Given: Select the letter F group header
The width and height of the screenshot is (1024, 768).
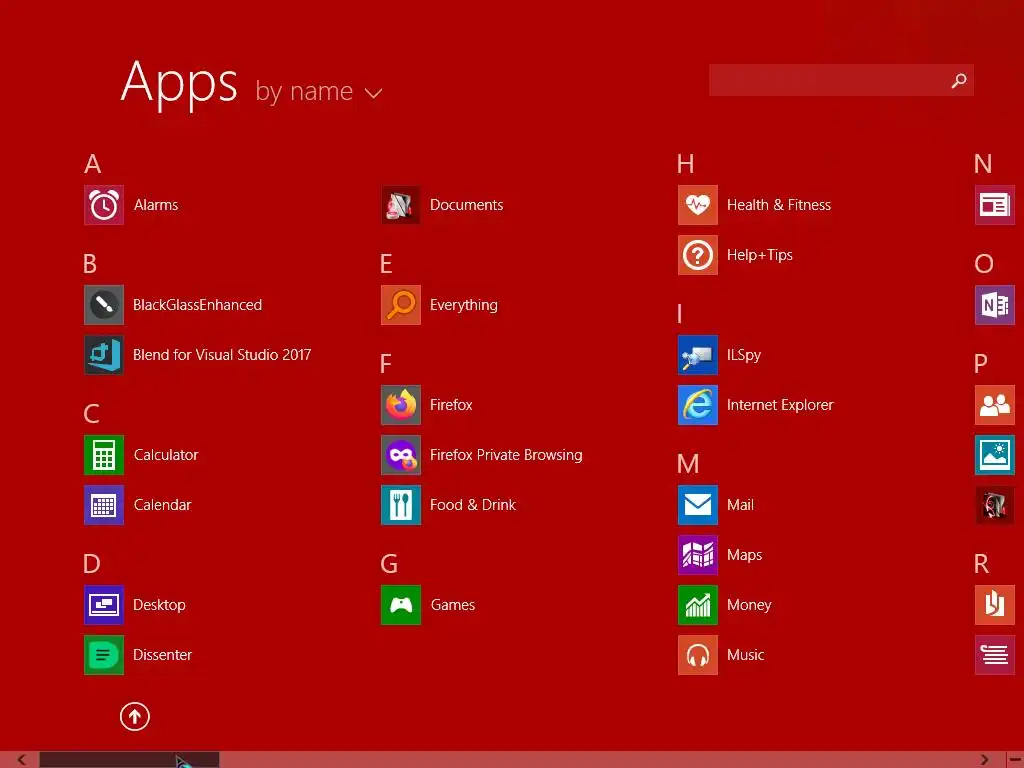Looking at the screenshot, I should 386,364.
